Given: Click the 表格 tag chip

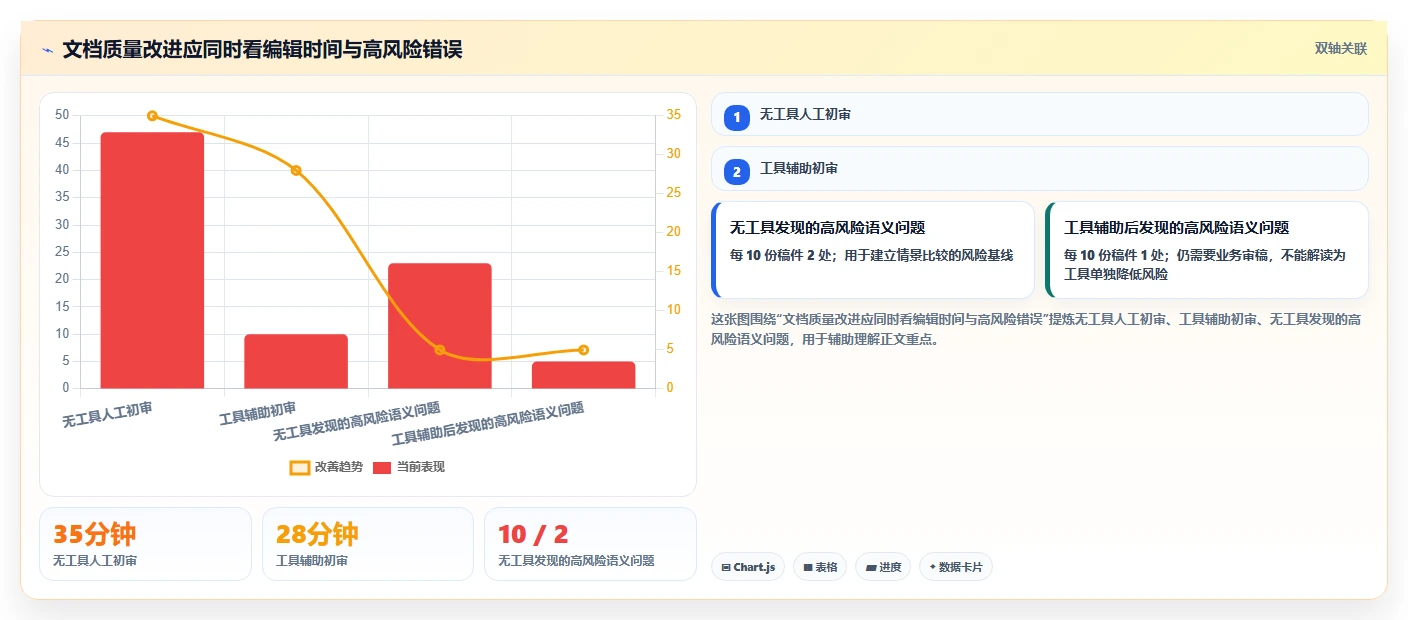Looking at the screenshot, I should coord(820,567).
